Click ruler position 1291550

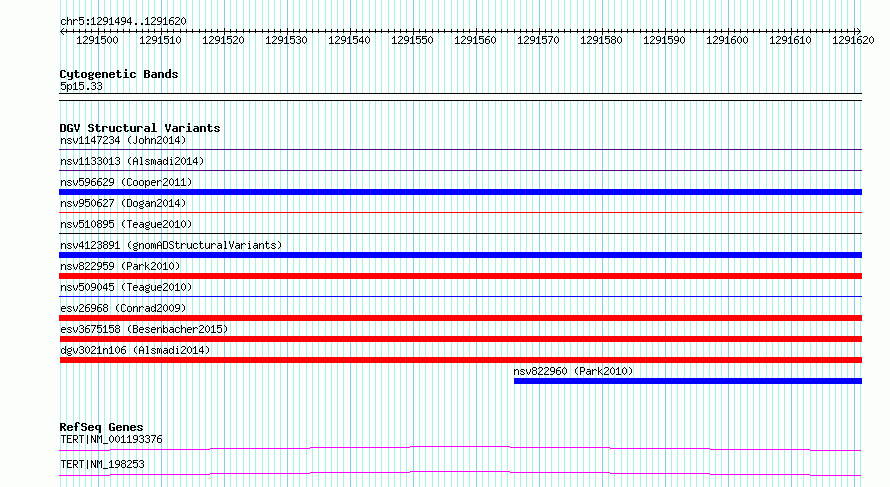pyautogui.click(x=413, y=40)
